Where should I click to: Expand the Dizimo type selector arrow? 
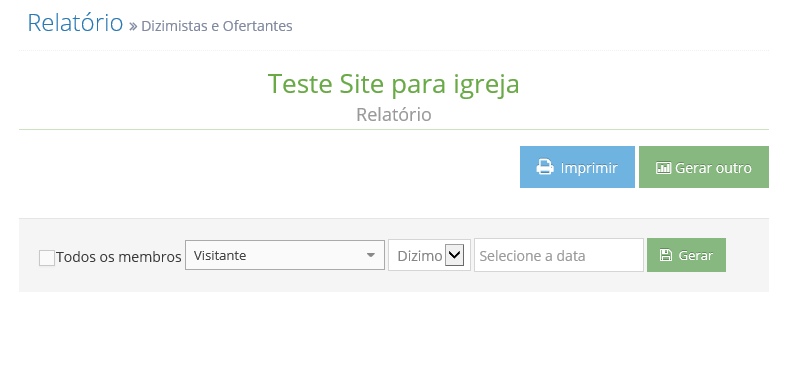(454, 255)
